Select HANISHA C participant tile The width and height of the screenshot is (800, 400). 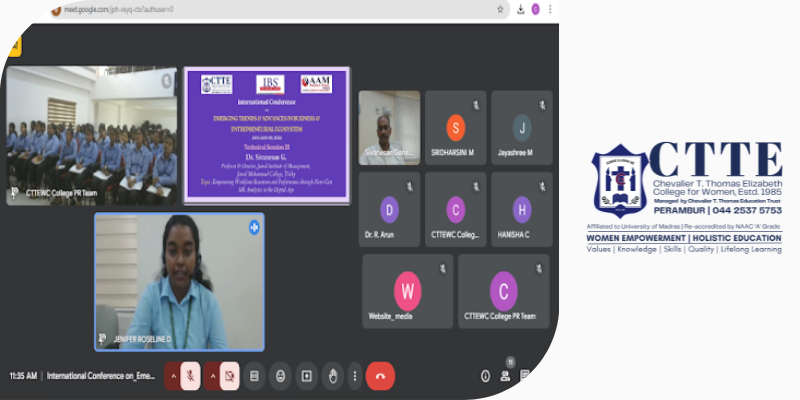coord(522,210)
